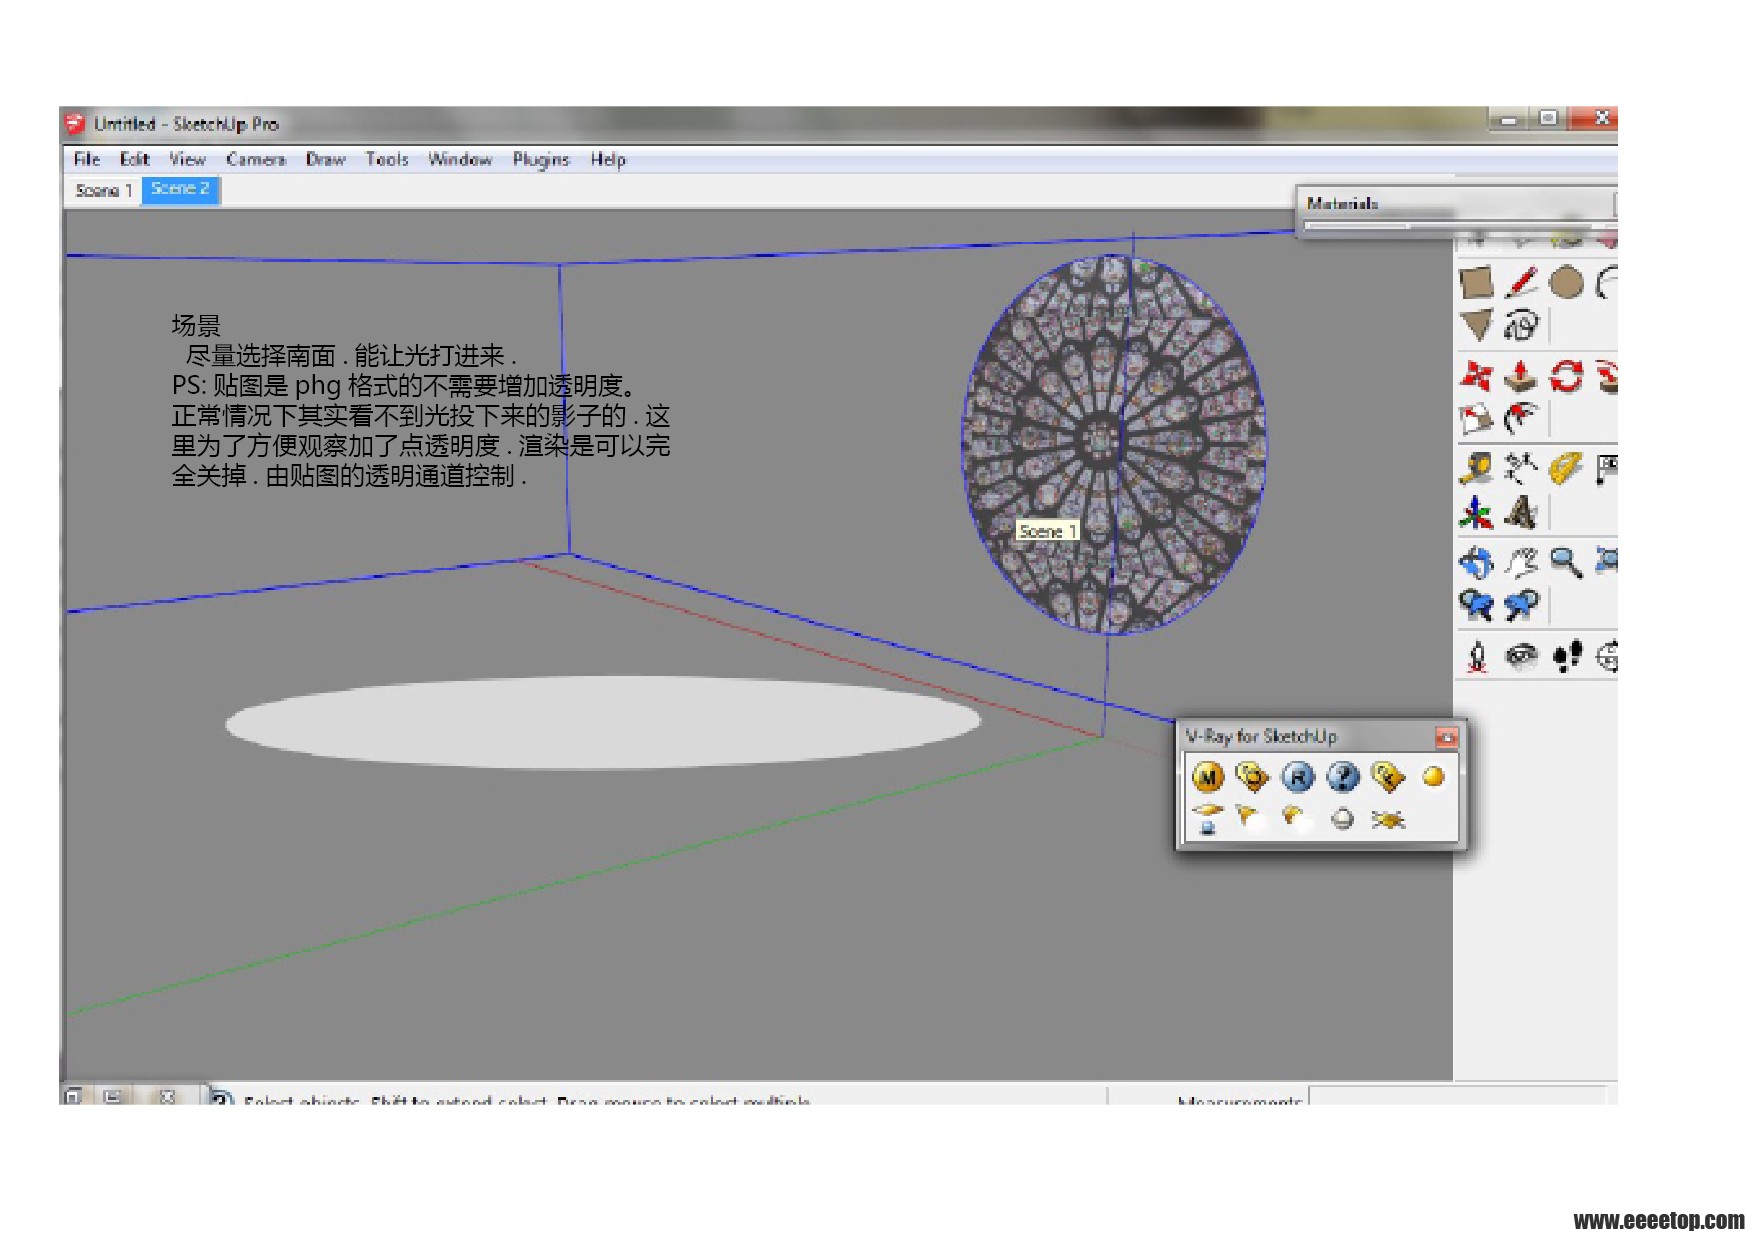Open the Plugins menu
The width and height of the screenshot is (1754, 1240).
[x=541, y=159]
